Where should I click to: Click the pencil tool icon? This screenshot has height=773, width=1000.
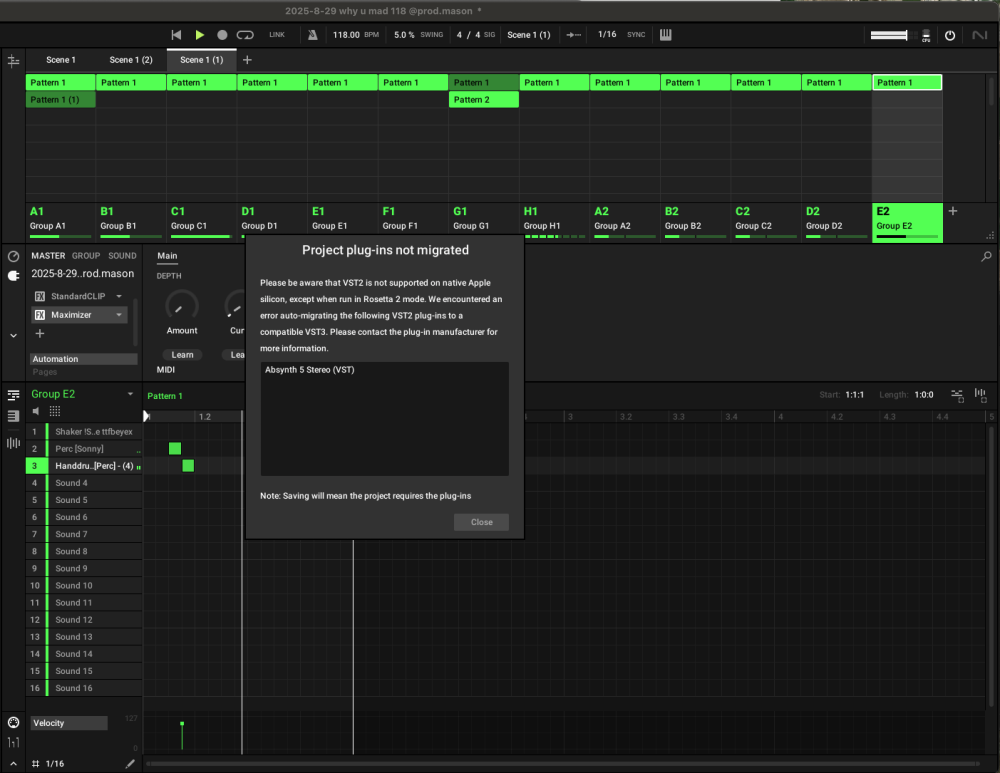129,764
